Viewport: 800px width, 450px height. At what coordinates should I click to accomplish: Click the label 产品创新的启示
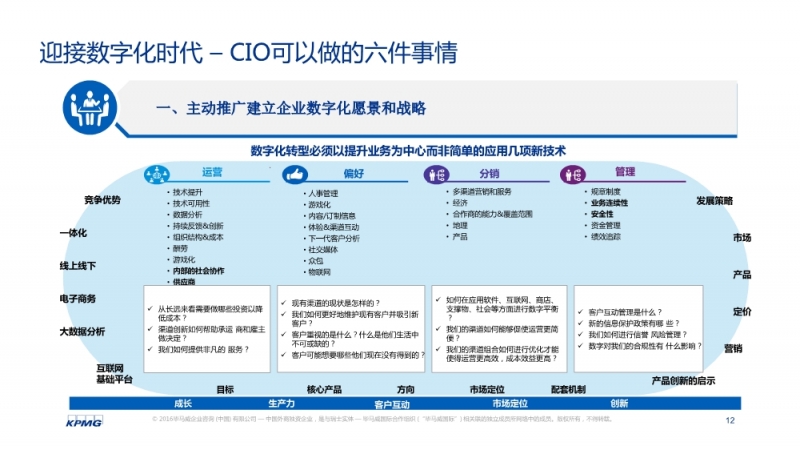point(683,381)
